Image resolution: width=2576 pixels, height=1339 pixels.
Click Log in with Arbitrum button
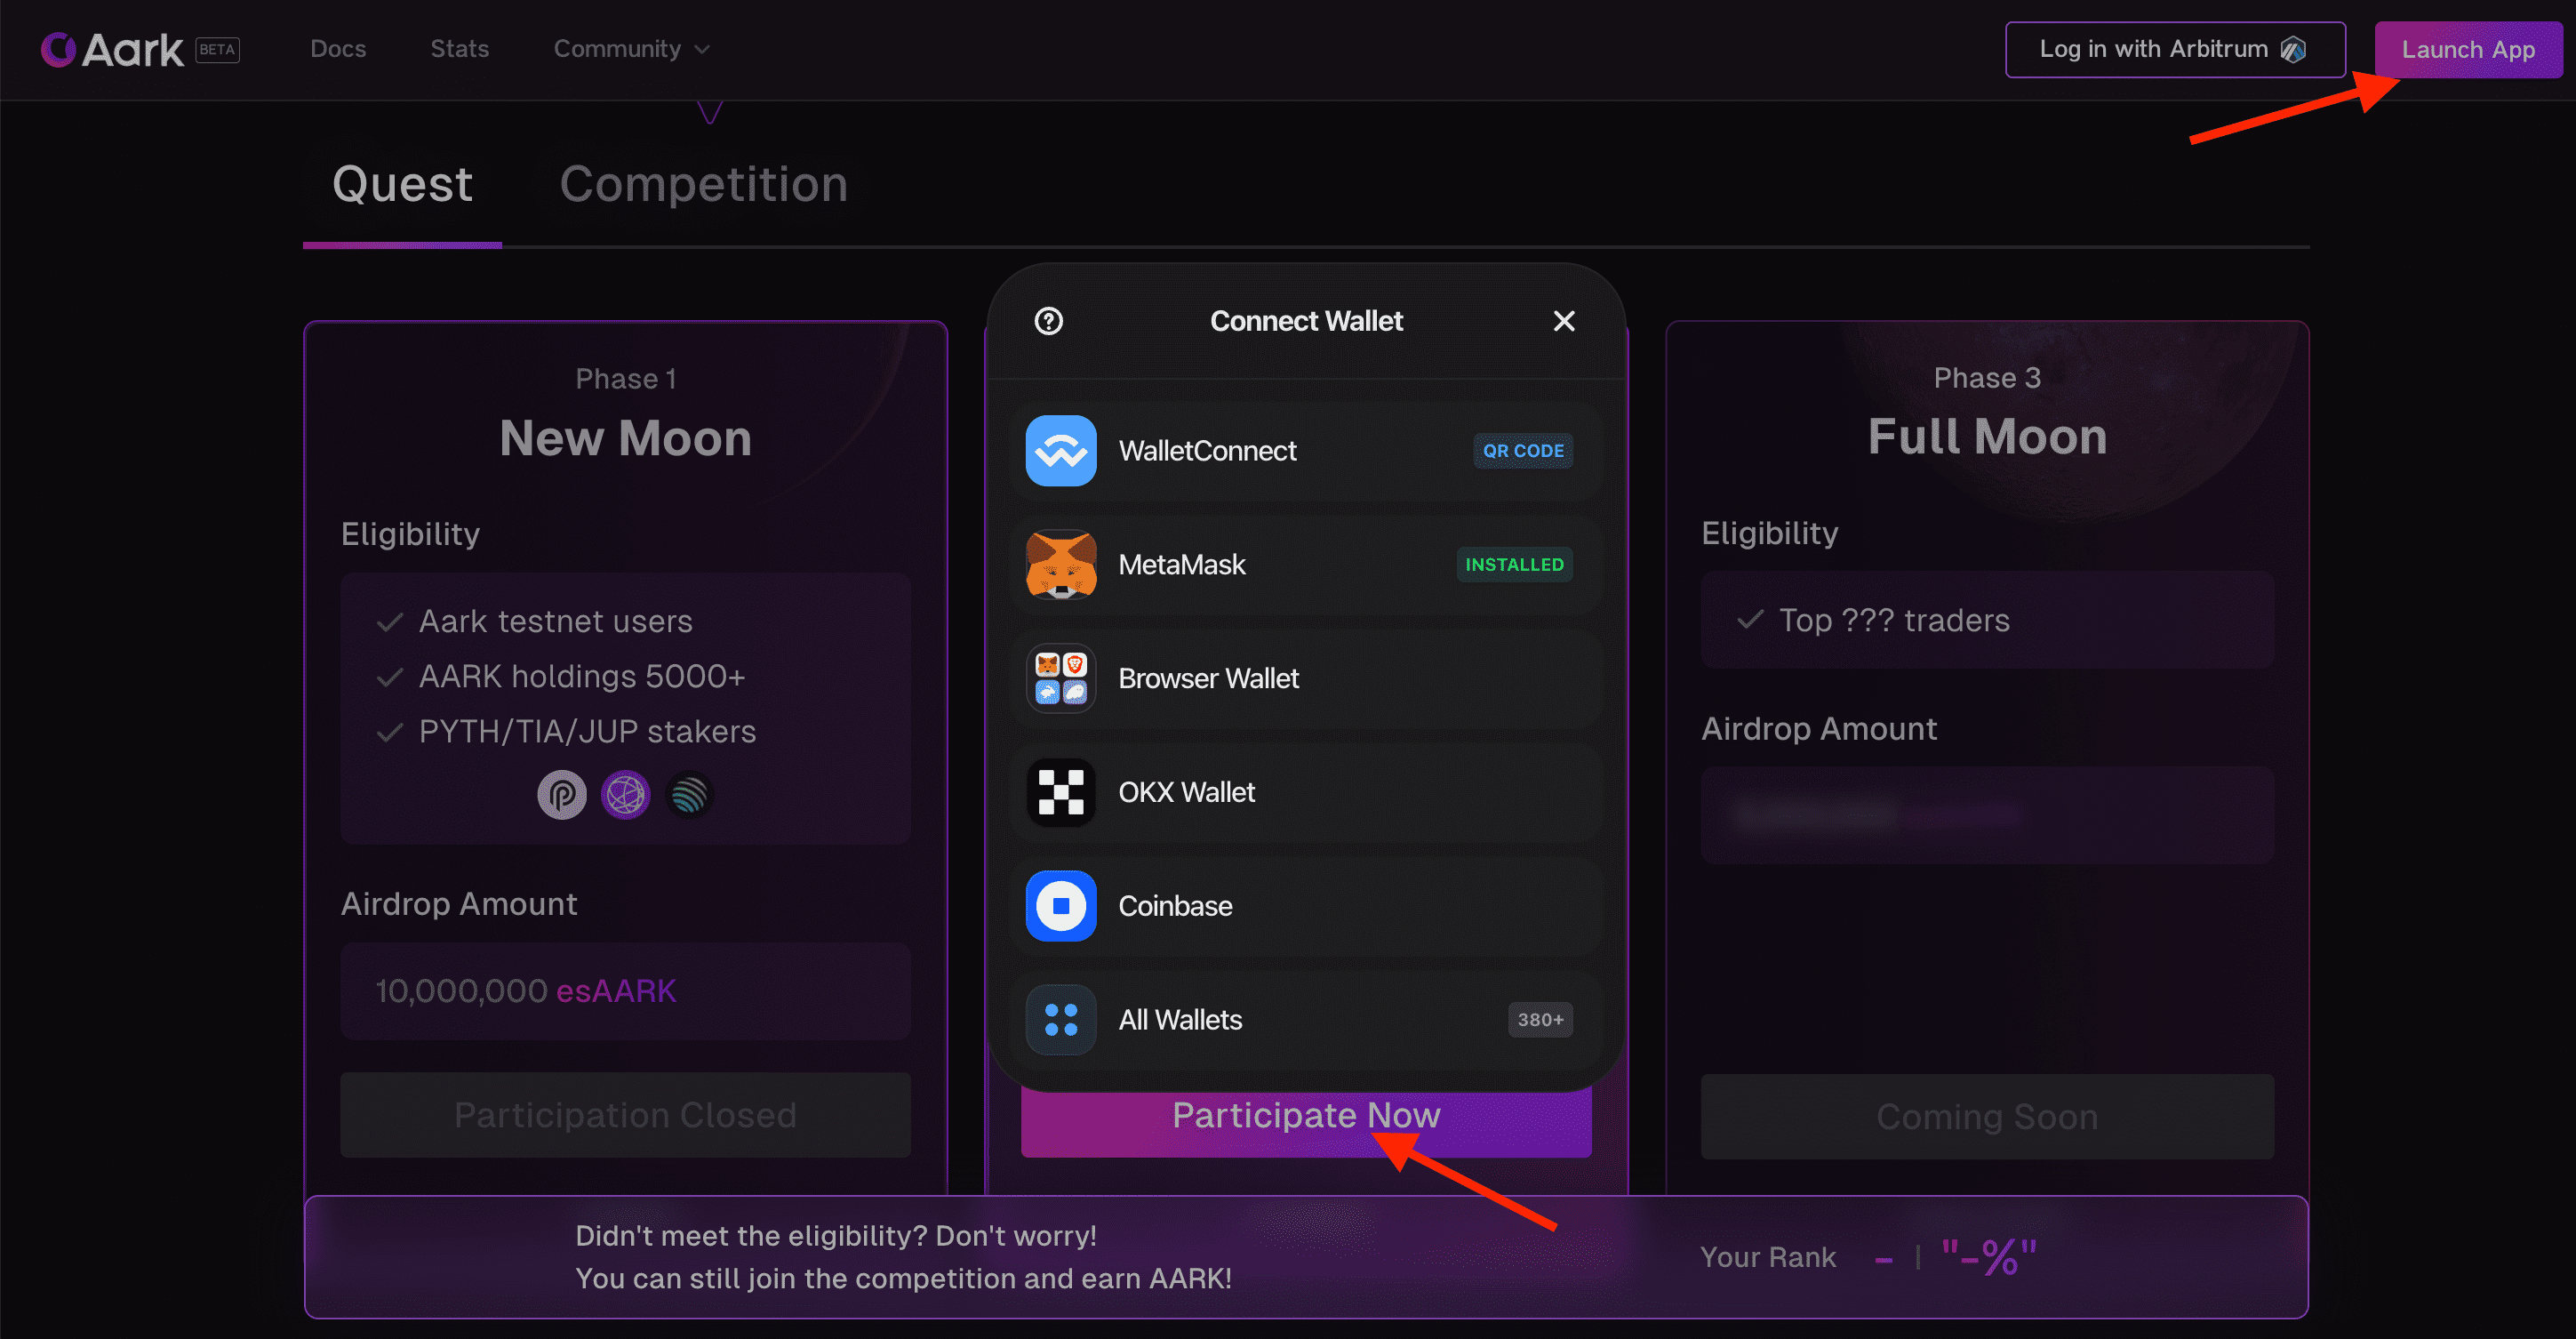click(x=2175, y=49)
